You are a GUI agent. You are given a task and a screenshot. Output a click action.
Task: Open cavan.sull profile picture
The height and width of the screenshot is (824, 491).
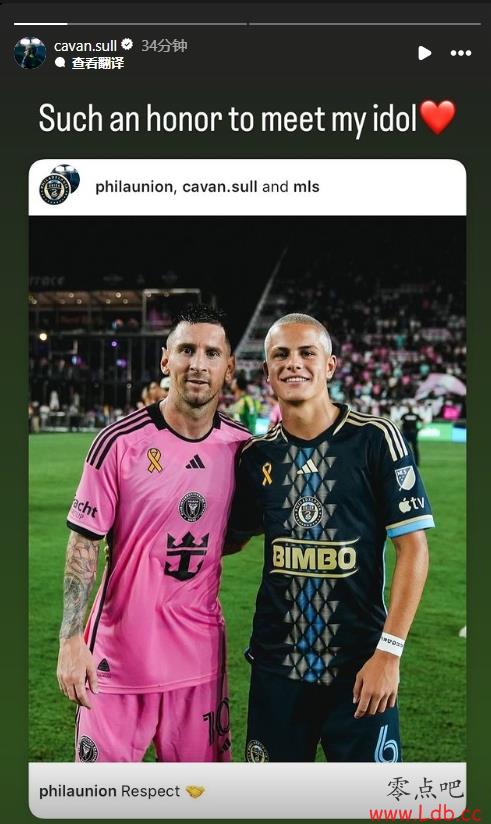(x=29, y=53)
